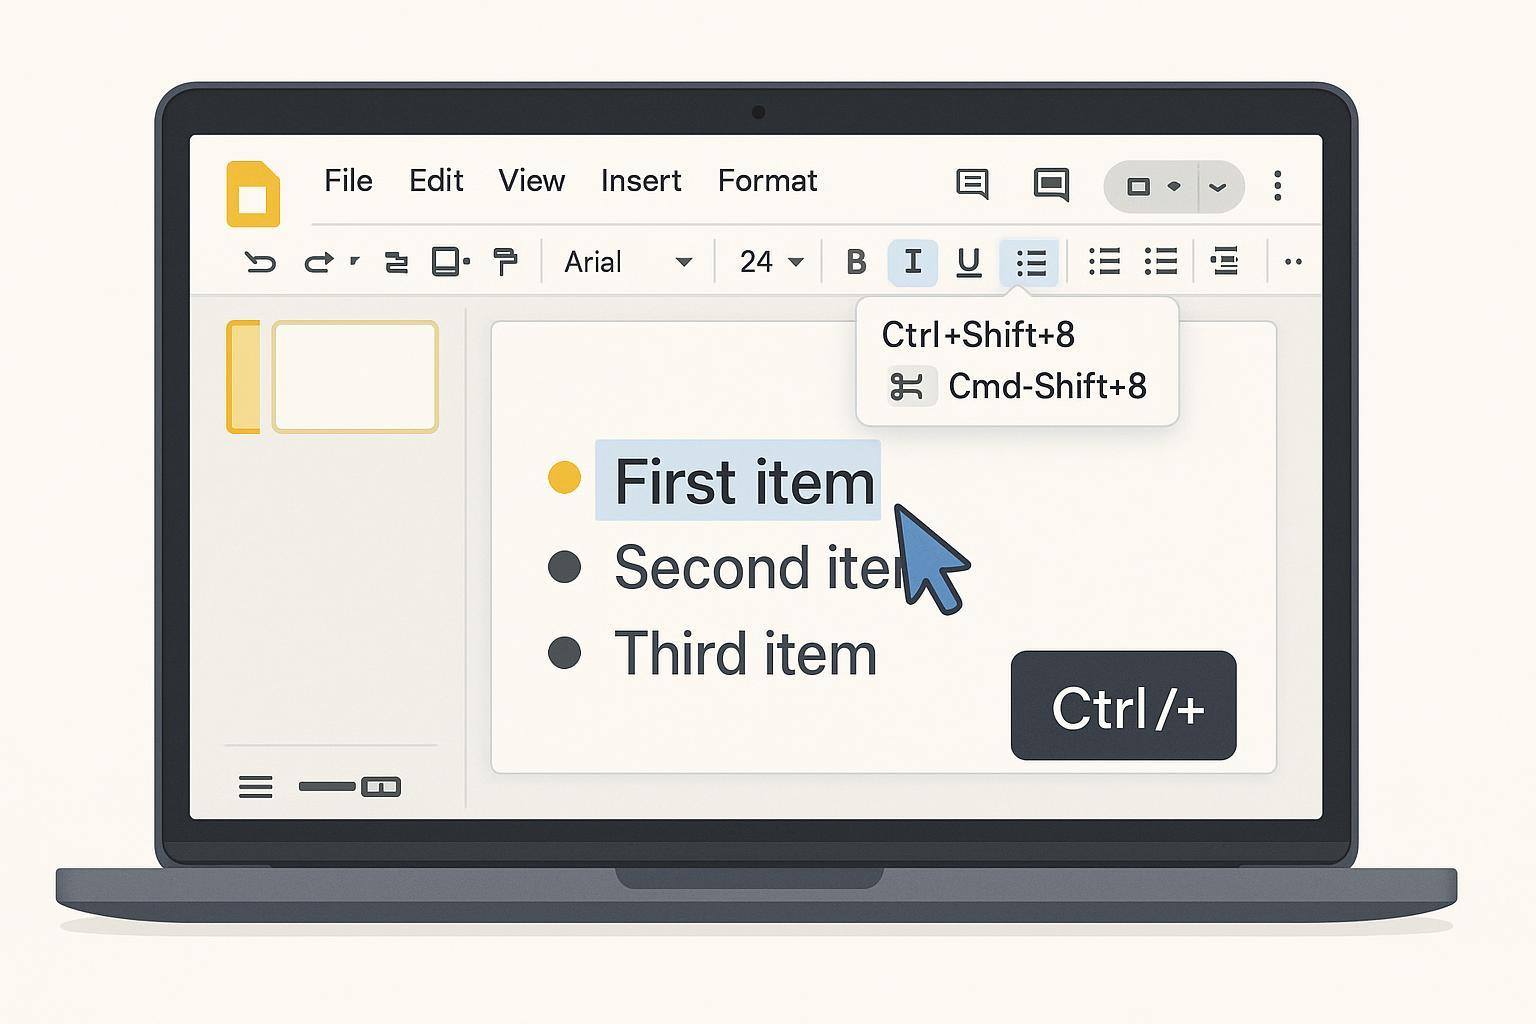This screenshot has height=1024, width=1536.
Task: Toggle Bold formatting
Action: (856, 262)
